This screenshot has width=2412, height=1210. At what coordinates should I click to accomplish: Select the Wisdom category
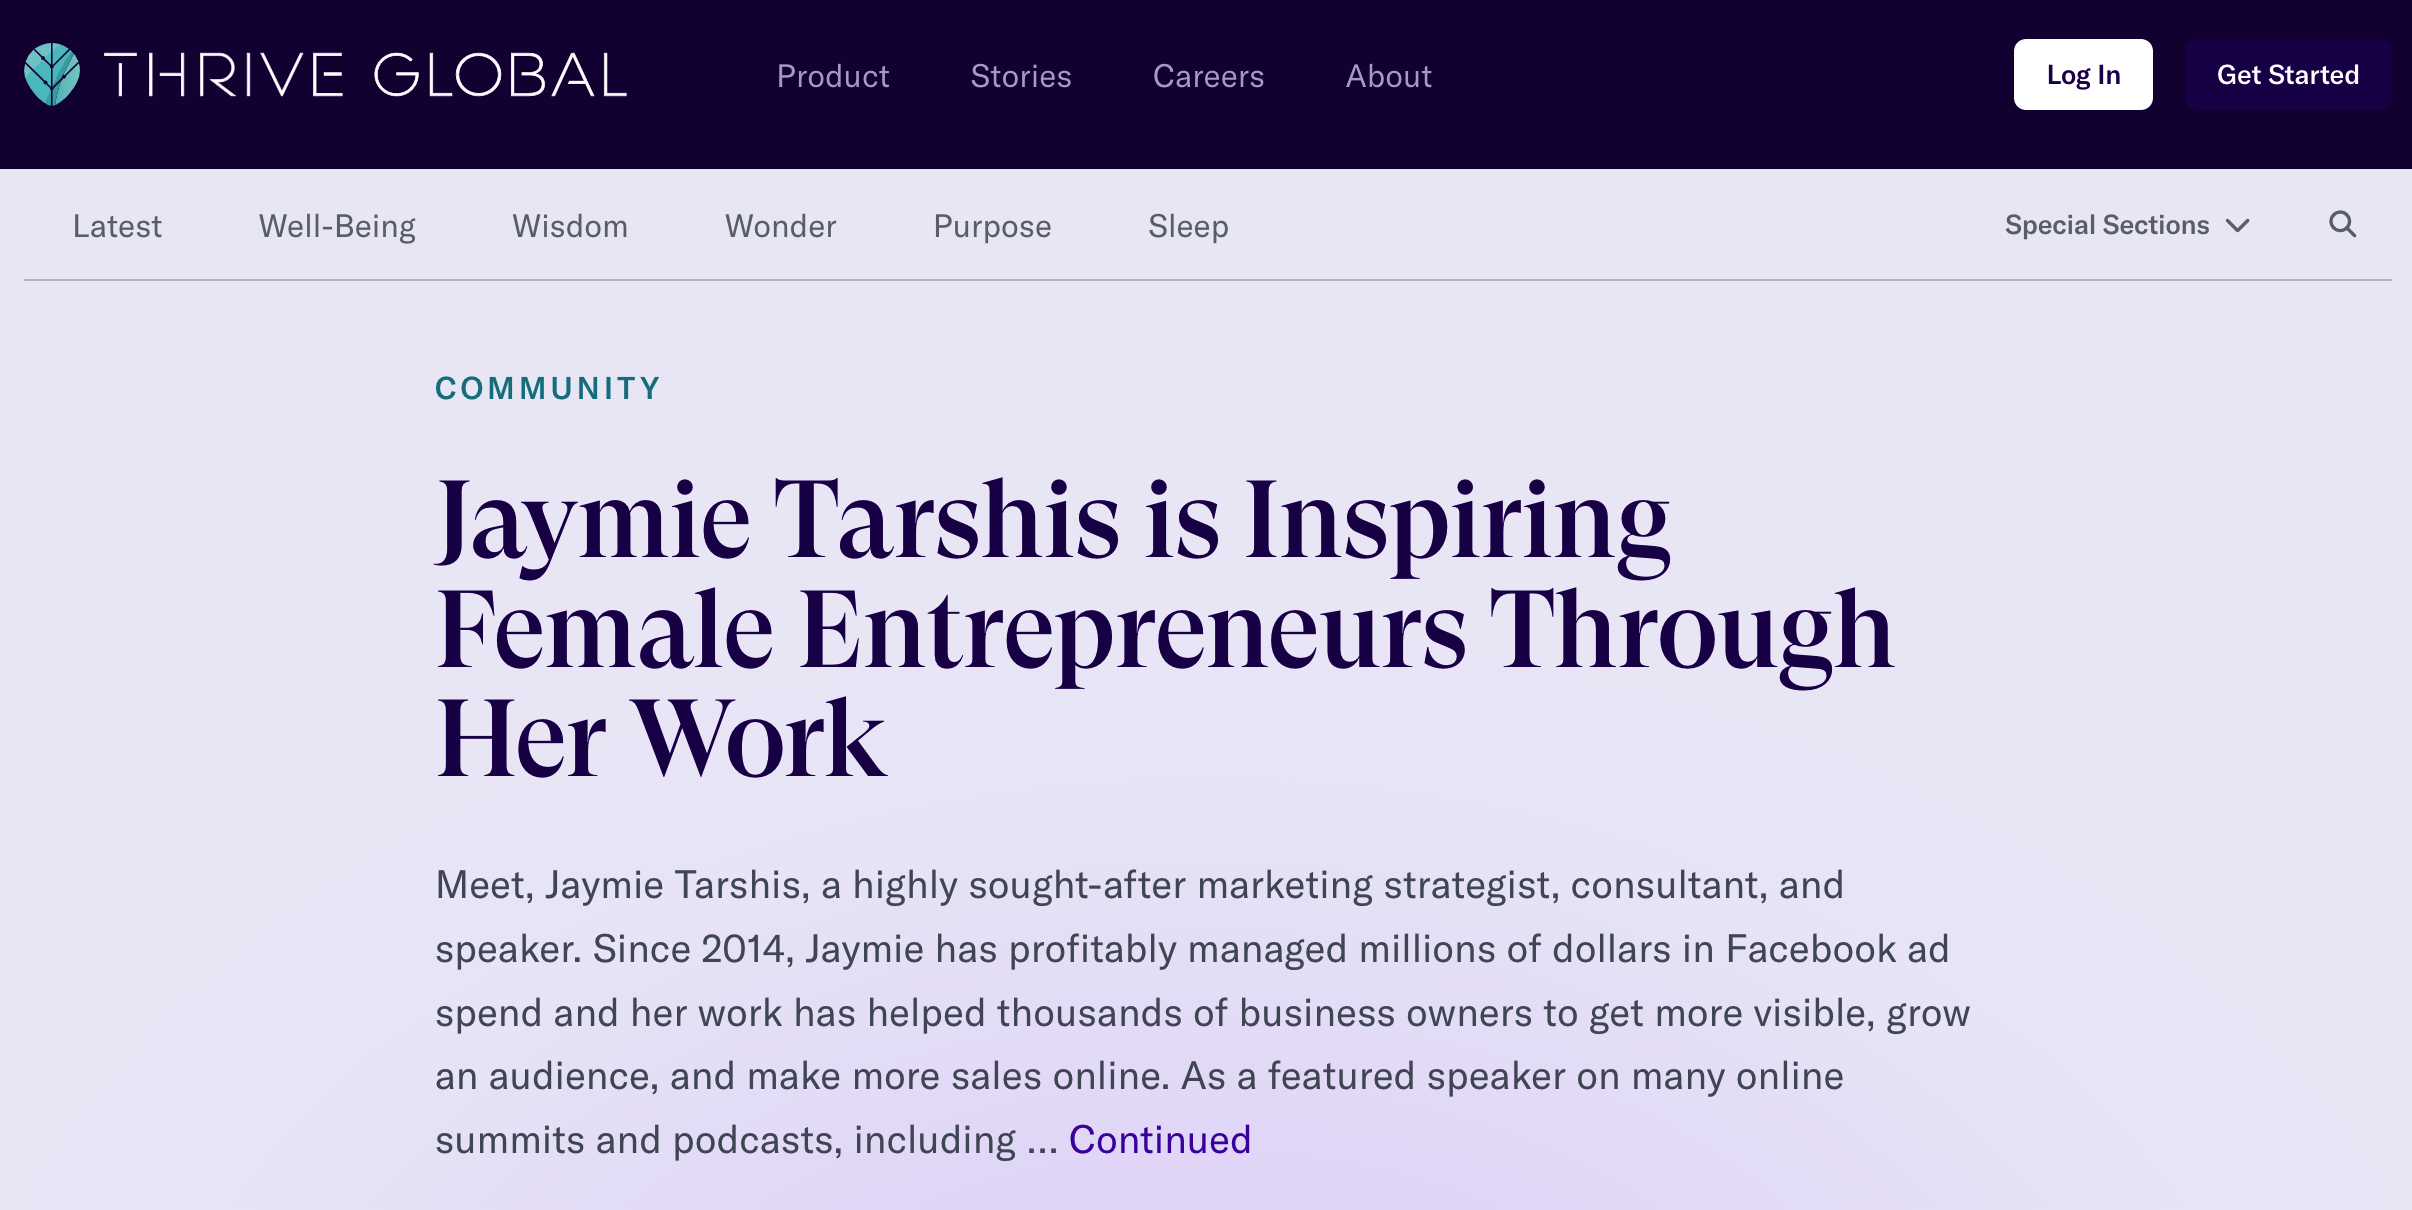pyautogui.click(x=570, y=226)
